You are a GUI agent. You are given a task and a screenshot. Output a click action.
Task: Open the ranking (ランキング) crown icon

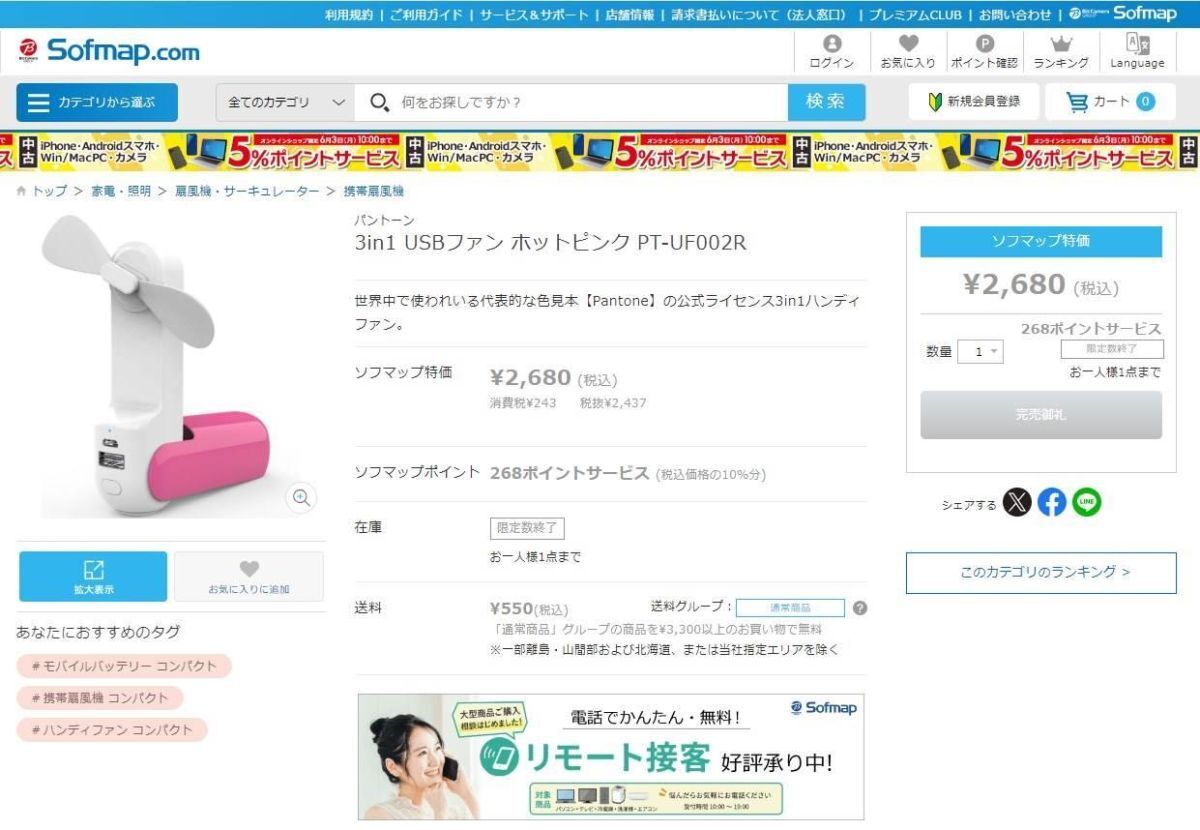1061,52
